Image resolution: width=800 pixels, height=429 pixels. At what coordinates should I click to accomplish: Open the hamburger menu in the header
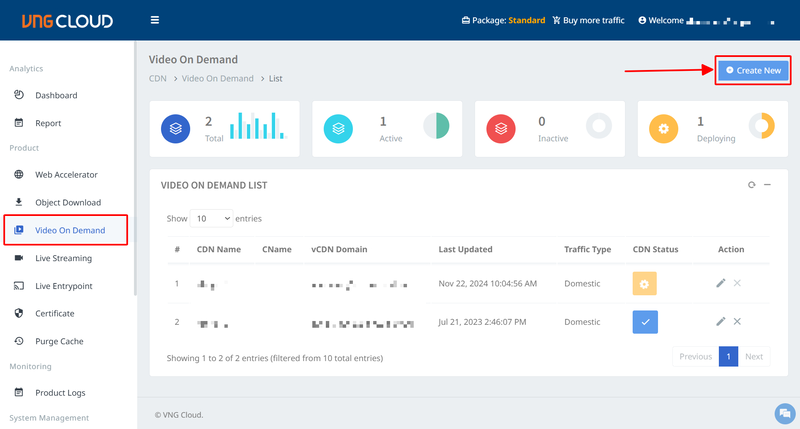point(155,20)
